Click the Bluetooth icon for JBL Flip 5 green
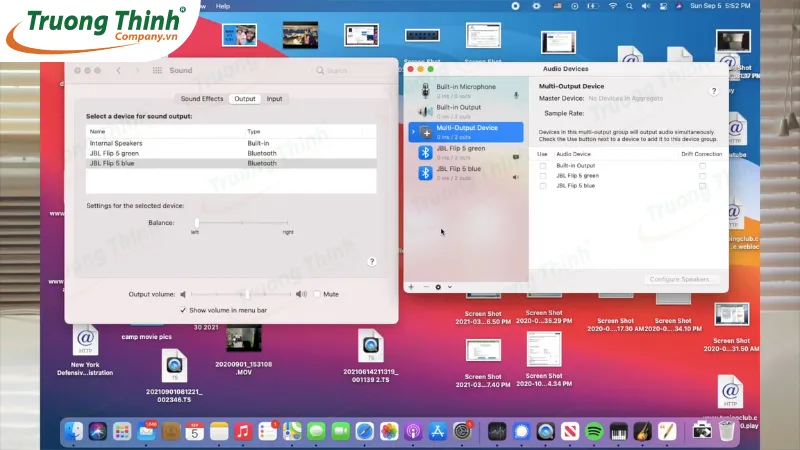800x450 pixels. pos(425,152)
